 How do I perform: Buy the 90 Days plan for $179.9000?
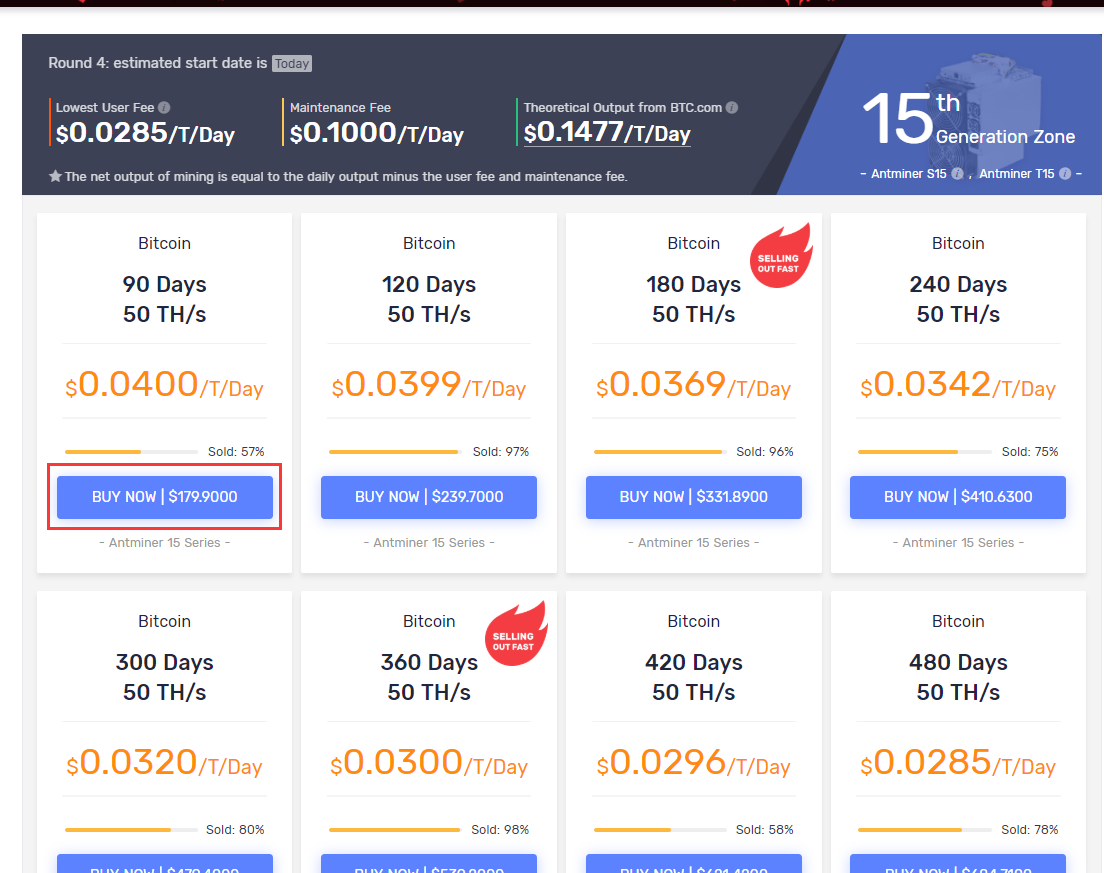pos(165,497)
